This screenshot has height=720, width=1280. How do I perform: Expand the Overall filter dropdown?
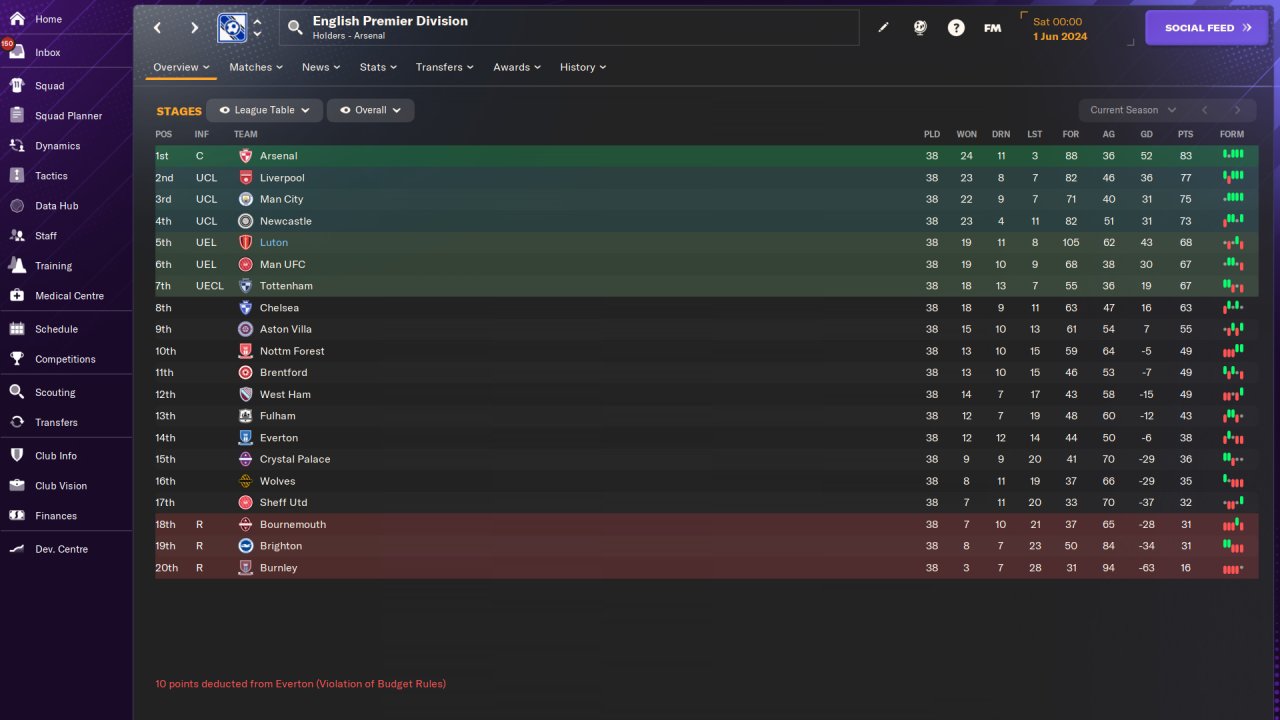370,110
